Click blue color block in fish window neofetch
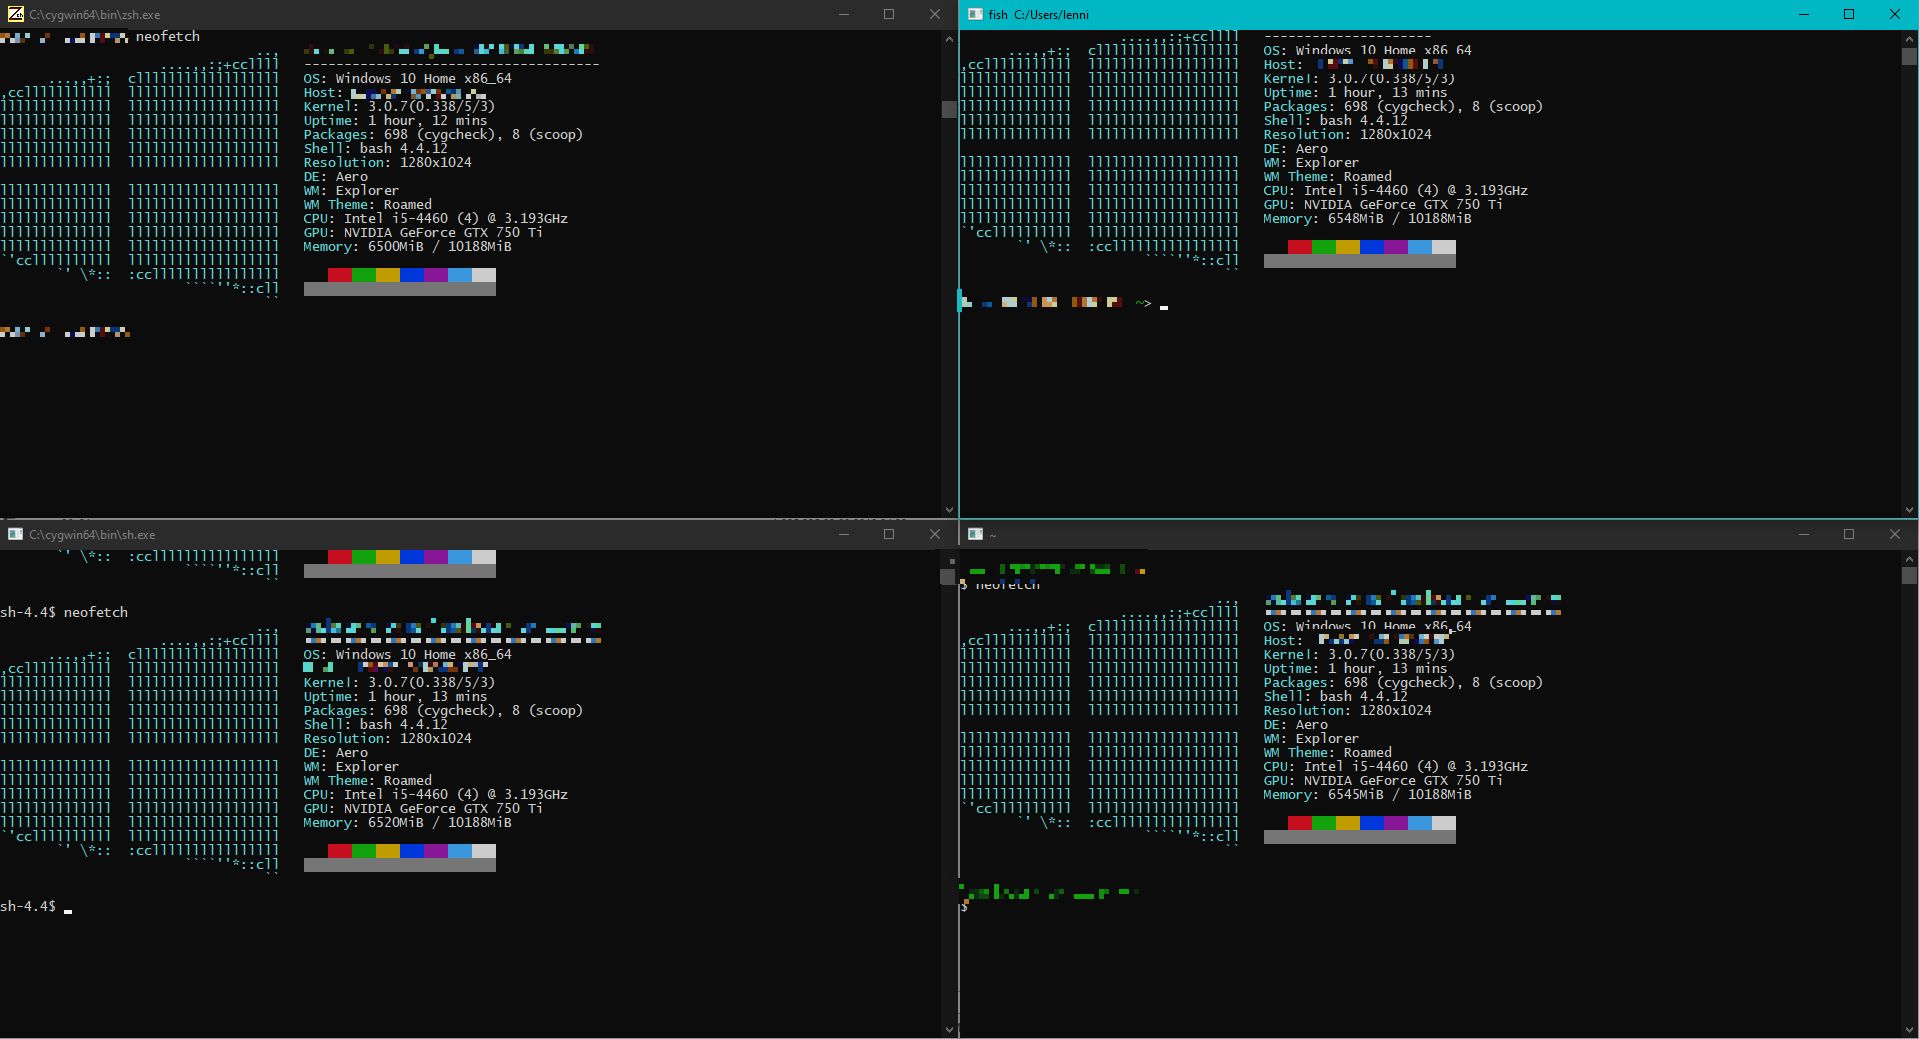Viewport: 1919px width, 1039px height. pos(1372,247)
